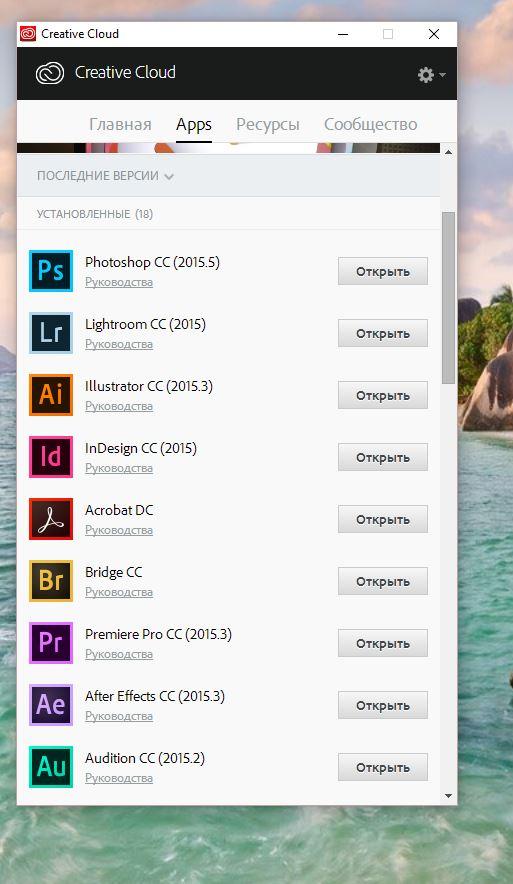Image resolution: width=513 pixels, height=884 pixels.
Task: Click the Photoshop CC (2015.5) name
Action: (x=152, y=262)
